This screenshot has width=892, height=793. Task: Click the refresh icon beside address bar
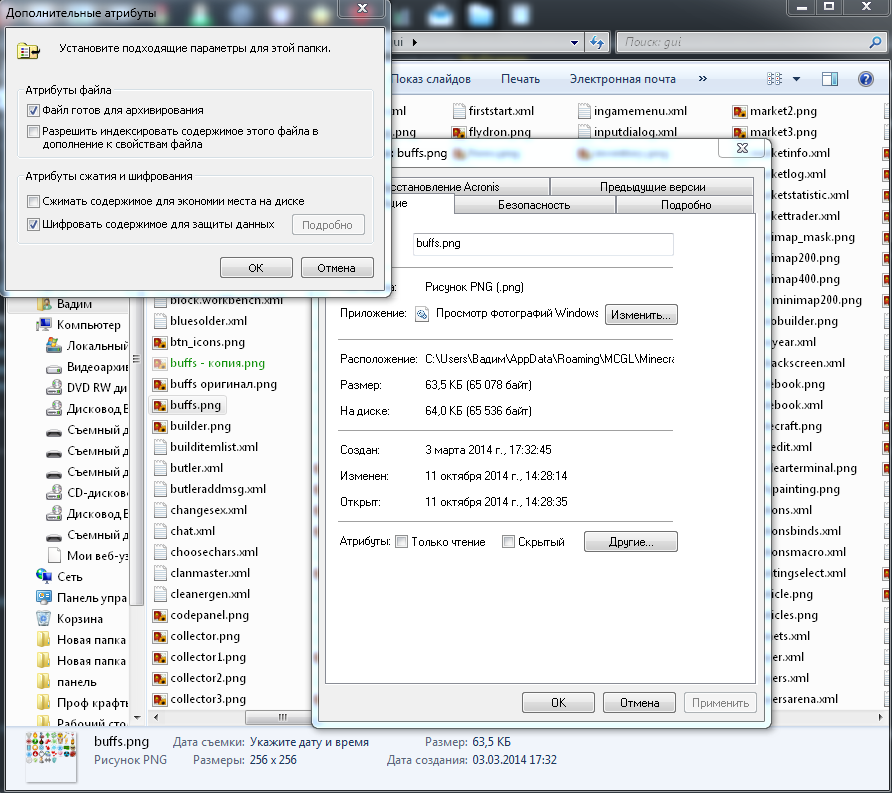coord(597,43)
